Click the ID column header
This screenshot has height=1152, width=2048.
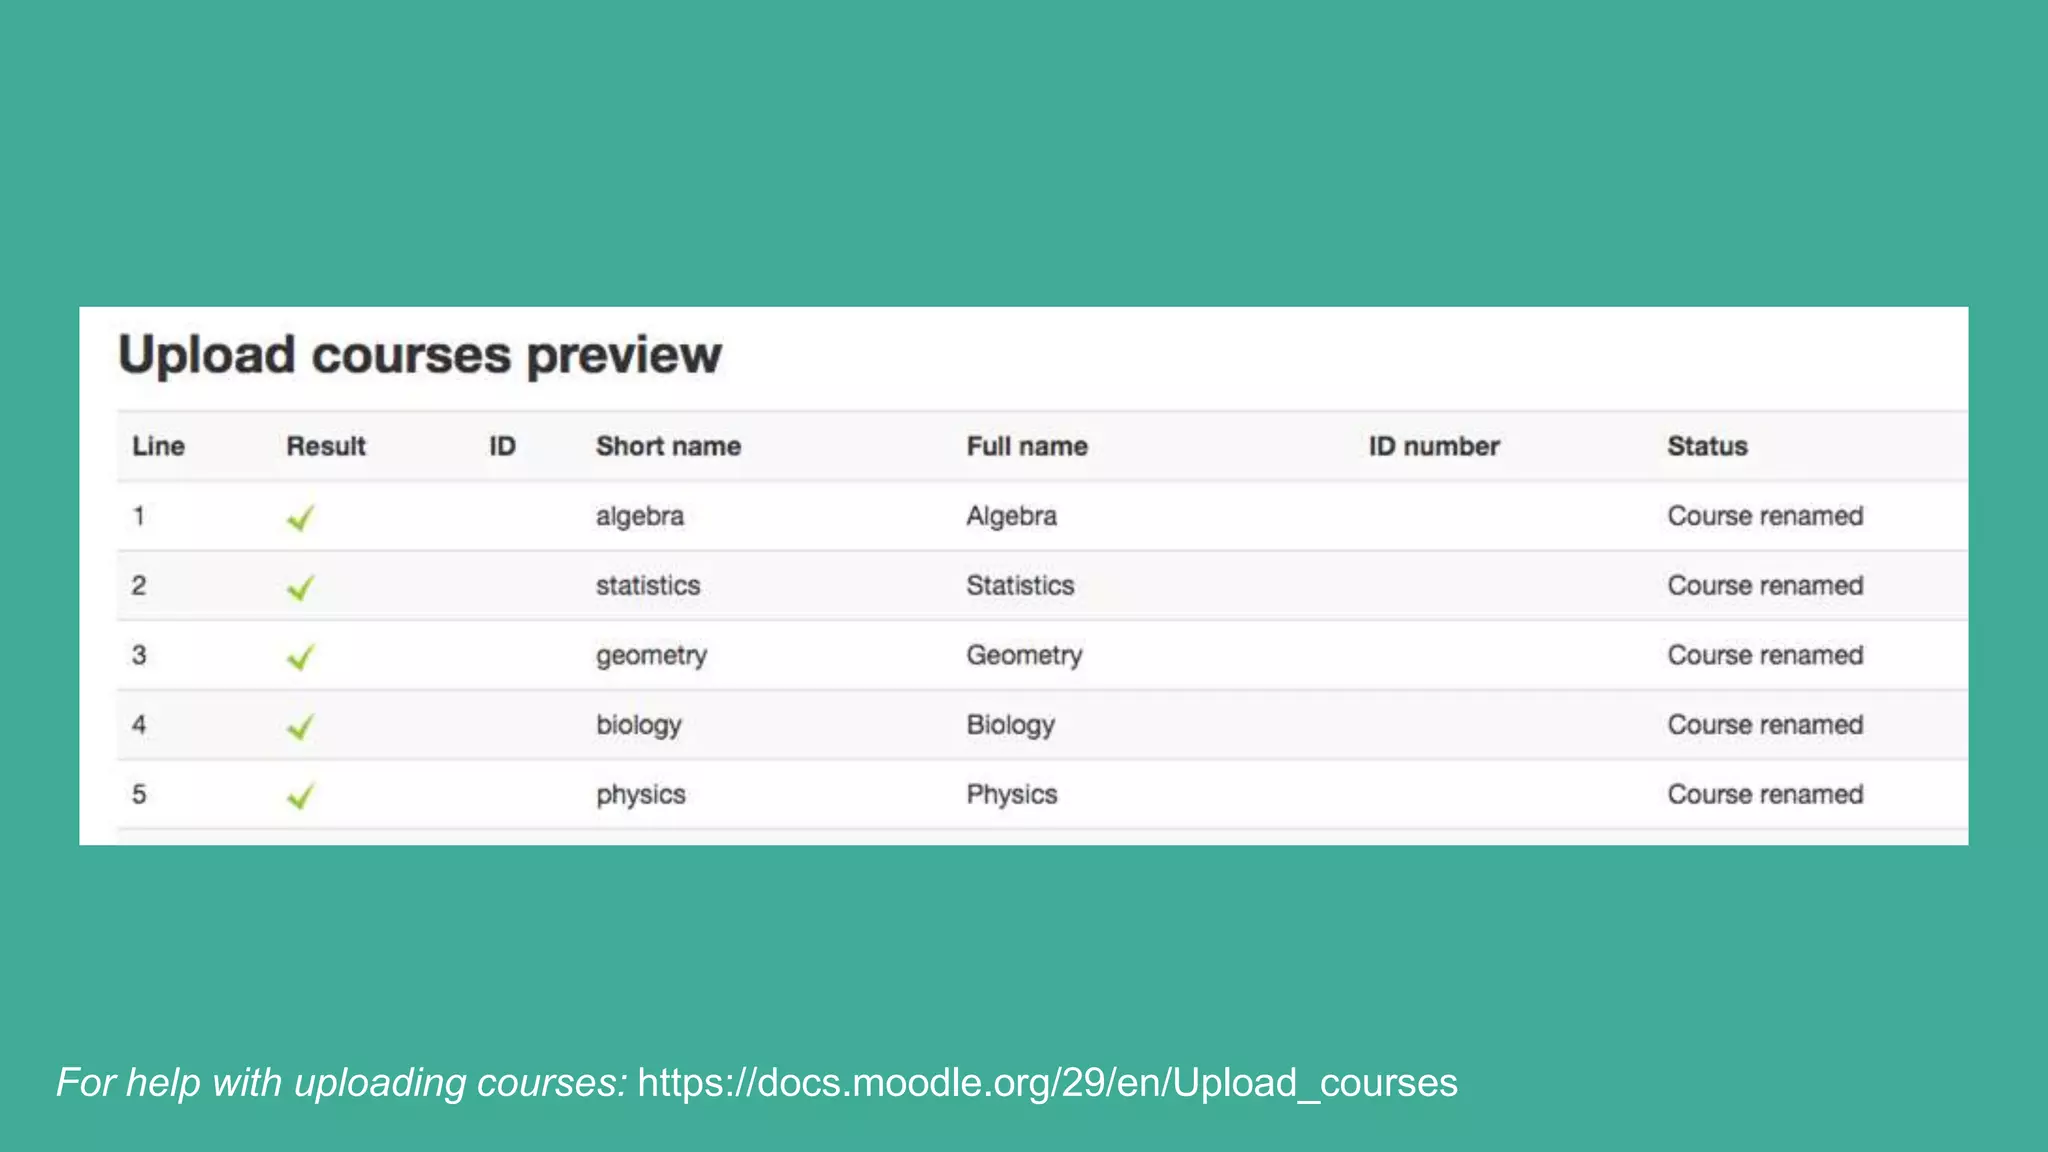click(x=502, y=446)
